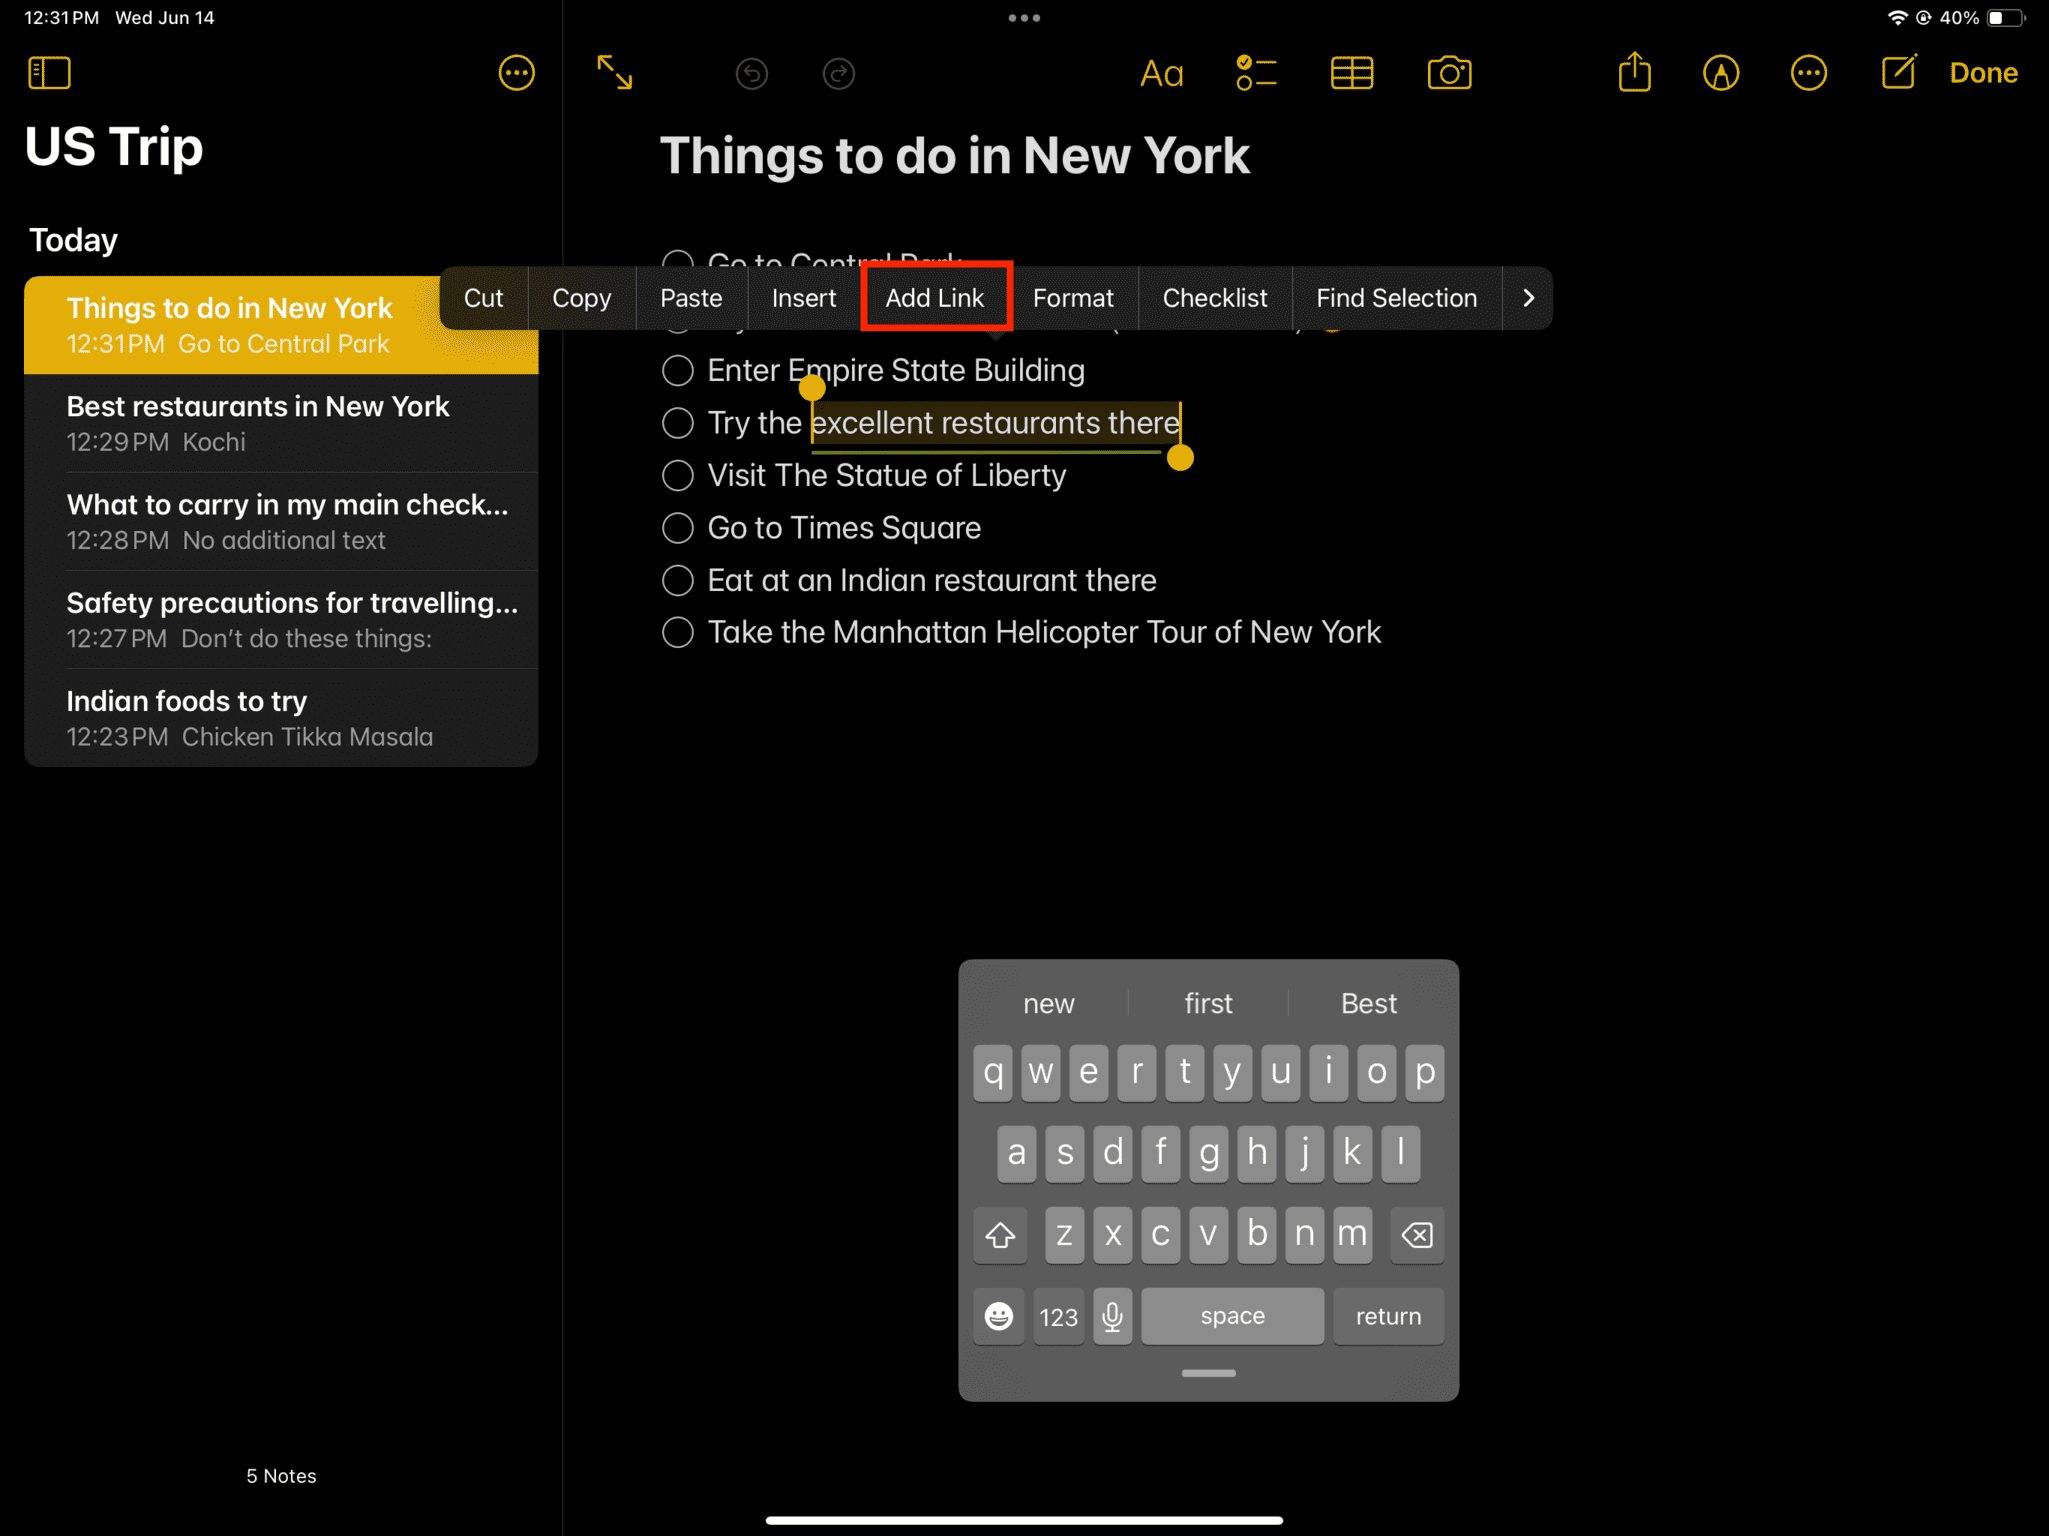2049x1536 pixels.
Task: Check off Try the excellent restaurants there
Action: (x=678, y=423)
